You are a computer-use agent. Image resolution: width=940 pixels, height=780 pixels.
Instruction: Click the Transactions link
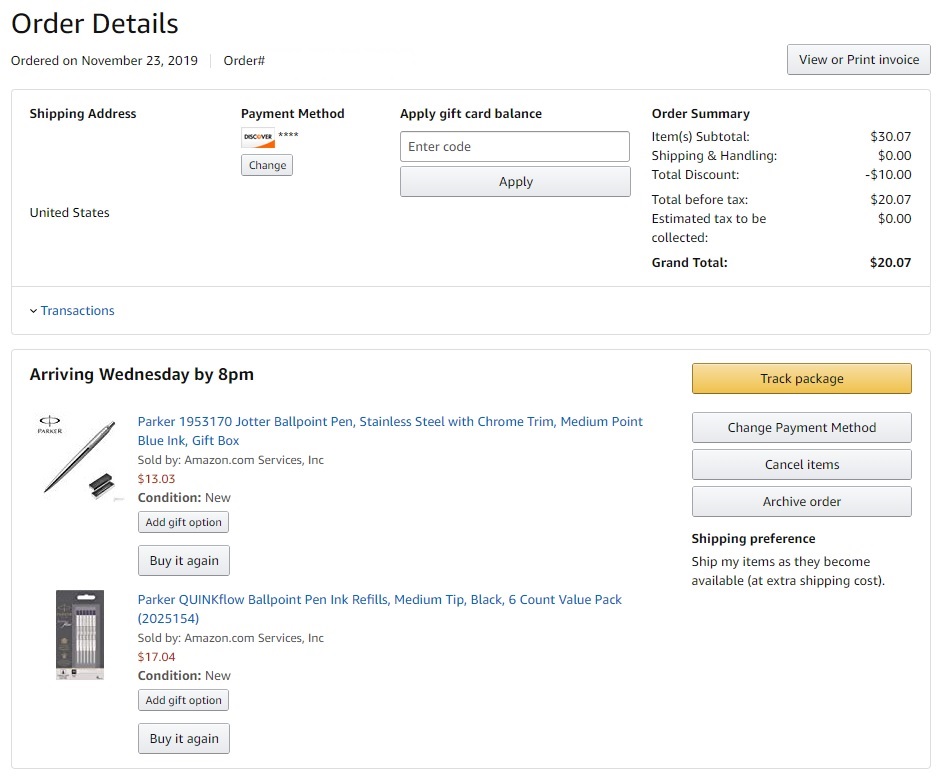77,311
